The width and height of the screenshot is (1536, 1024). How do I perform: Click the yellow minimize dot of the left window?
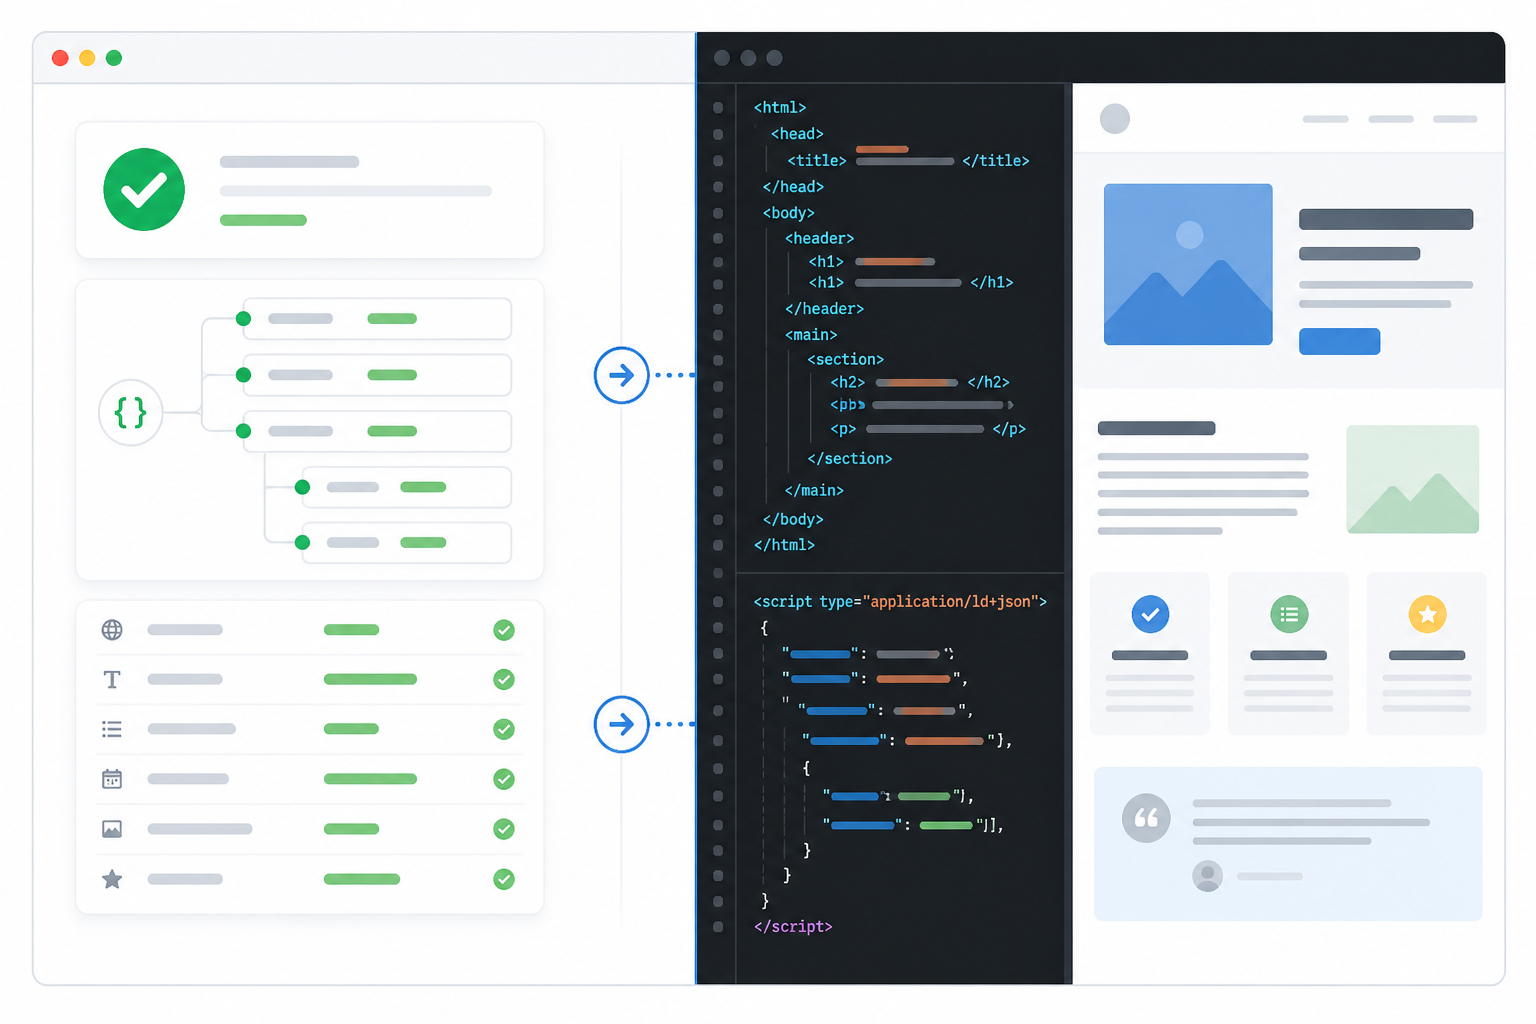pyautogui.click(x=87, y=58)
